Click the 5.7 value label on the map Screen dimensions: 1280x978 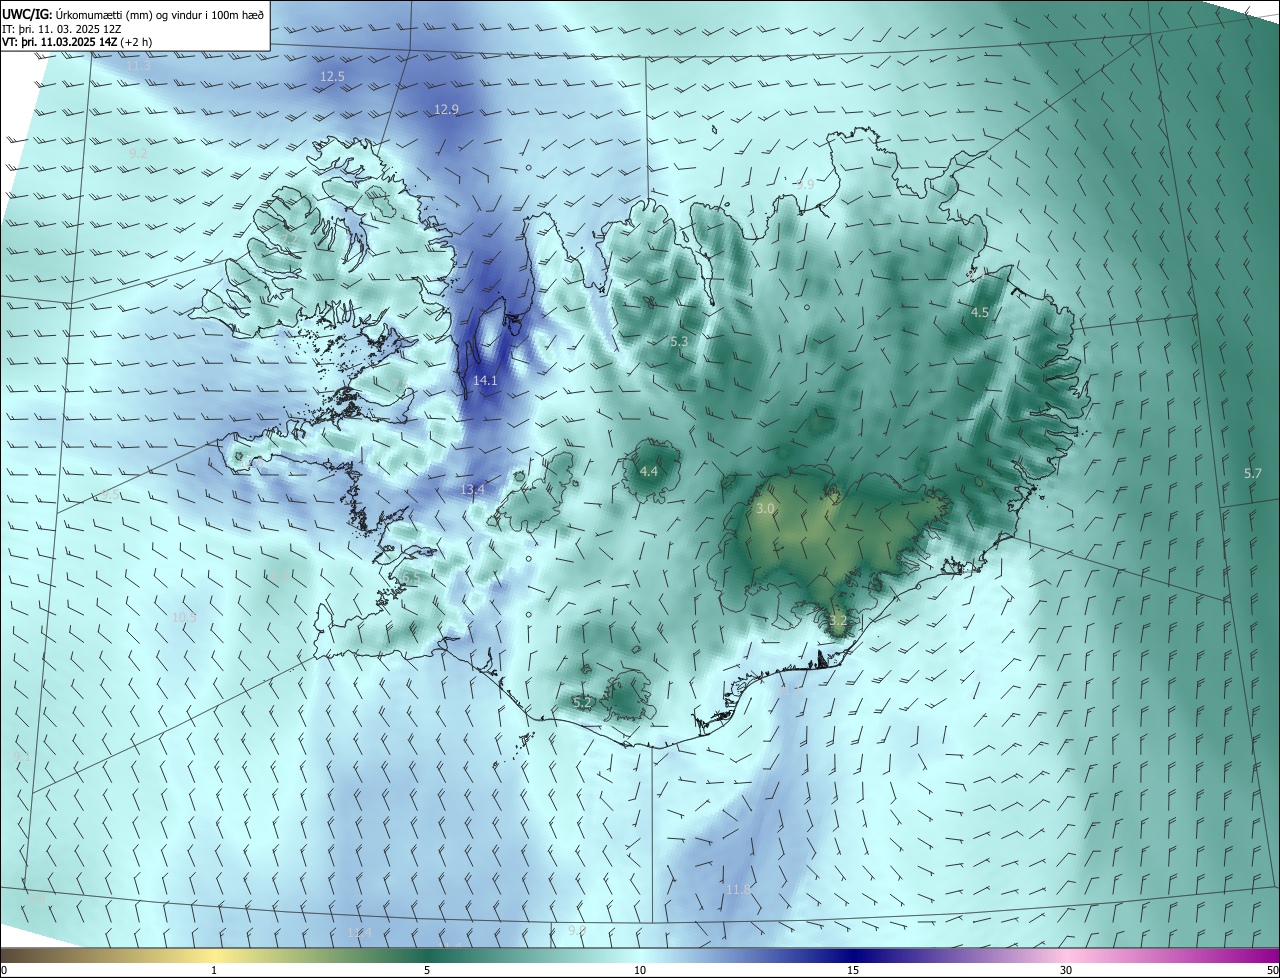click(1252, 472)
